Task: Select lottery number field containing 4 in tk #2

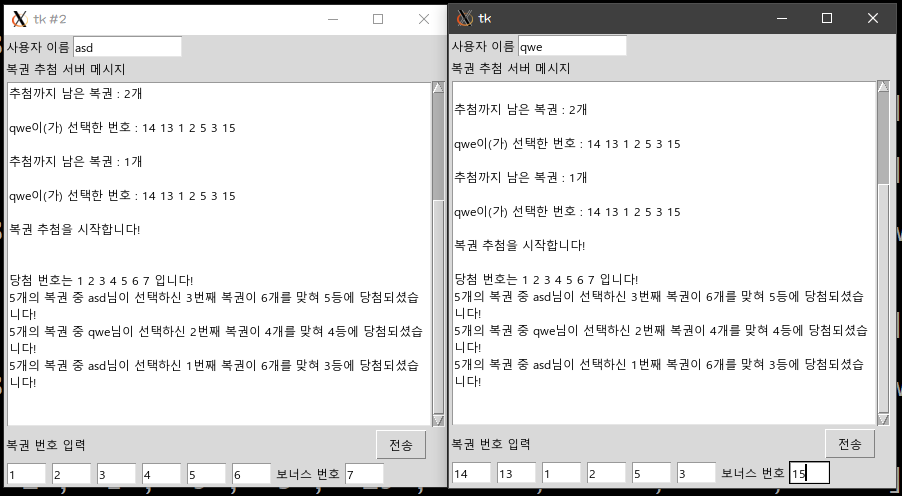Action: (161, 475)
